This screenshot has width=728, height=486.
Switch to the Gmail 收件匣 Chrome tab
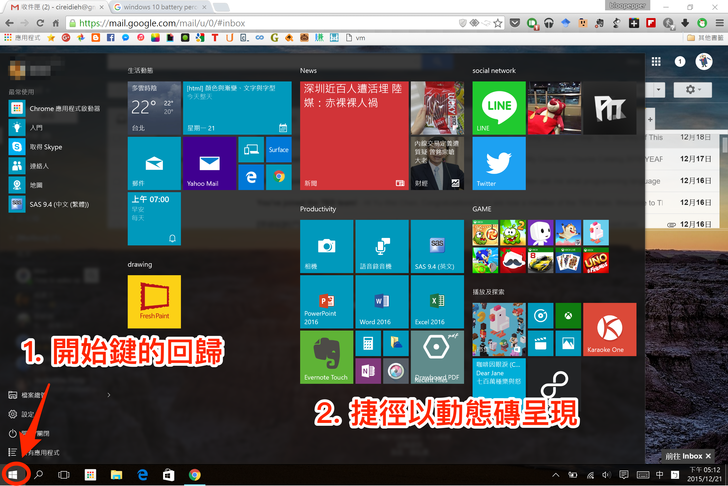(x=57, y=7)
